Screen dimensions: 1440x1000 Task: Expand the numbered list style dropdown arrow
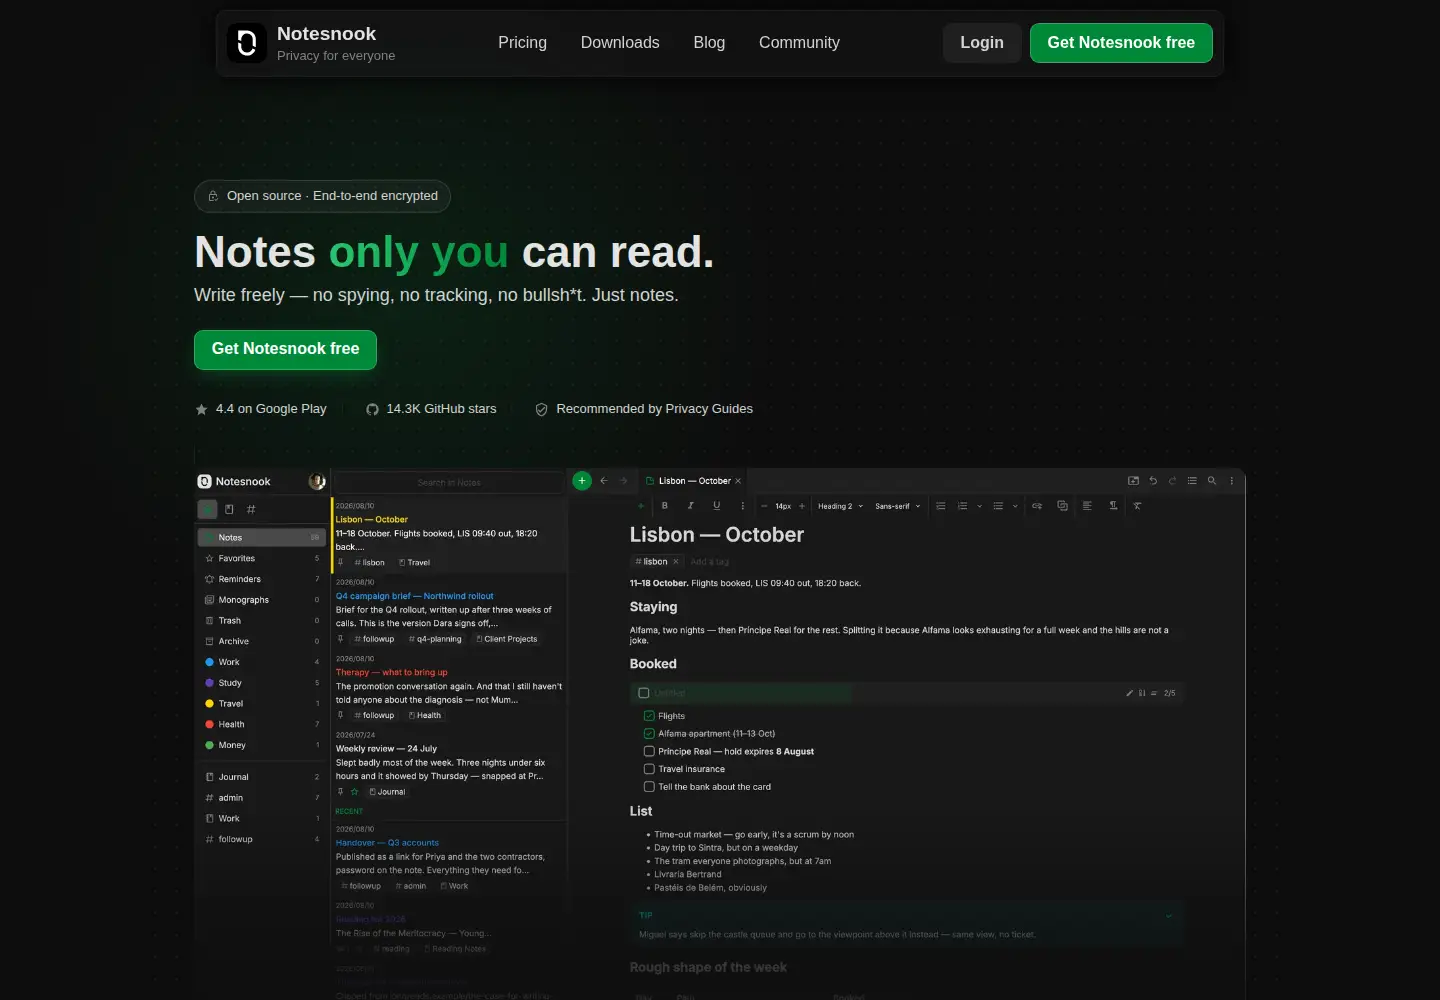point(979,506)
